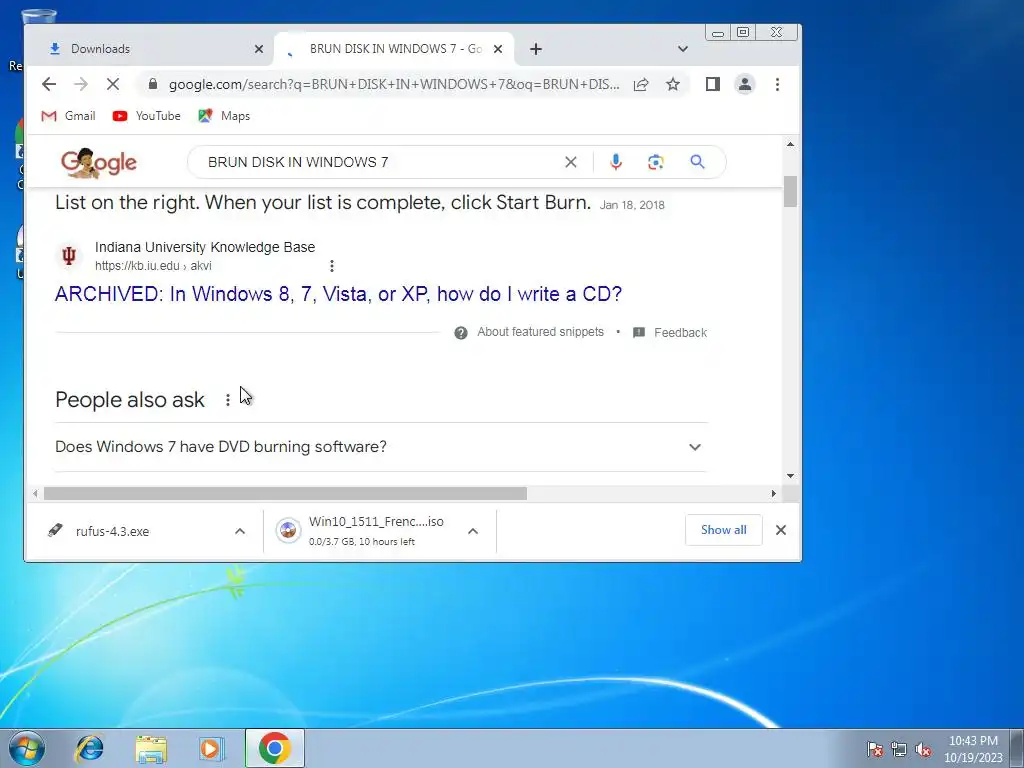1024x768 pixels.
Task: Launch Internet Explorer from taskbar
Action: coord(89,748)
